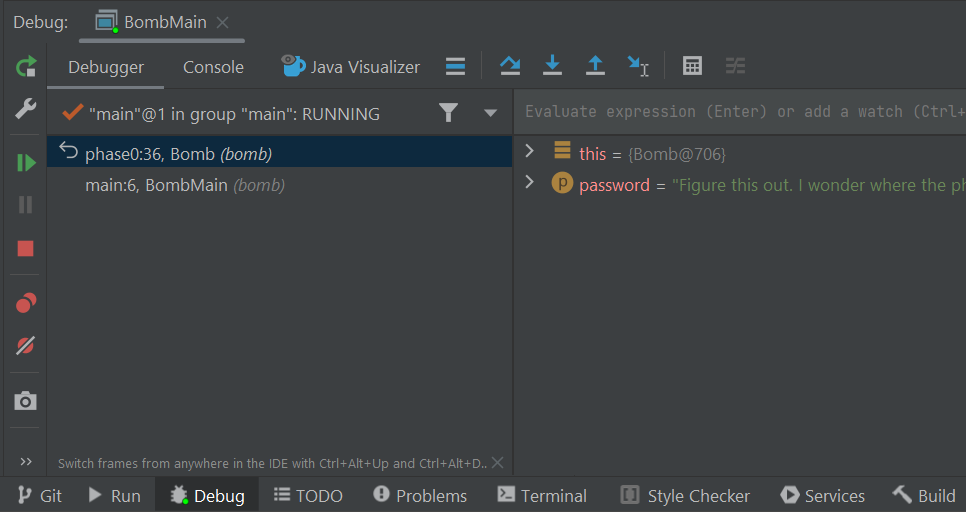Run to cursor
Image resolution: width=966 pixels, height=512 pixels.
(638, 66)
